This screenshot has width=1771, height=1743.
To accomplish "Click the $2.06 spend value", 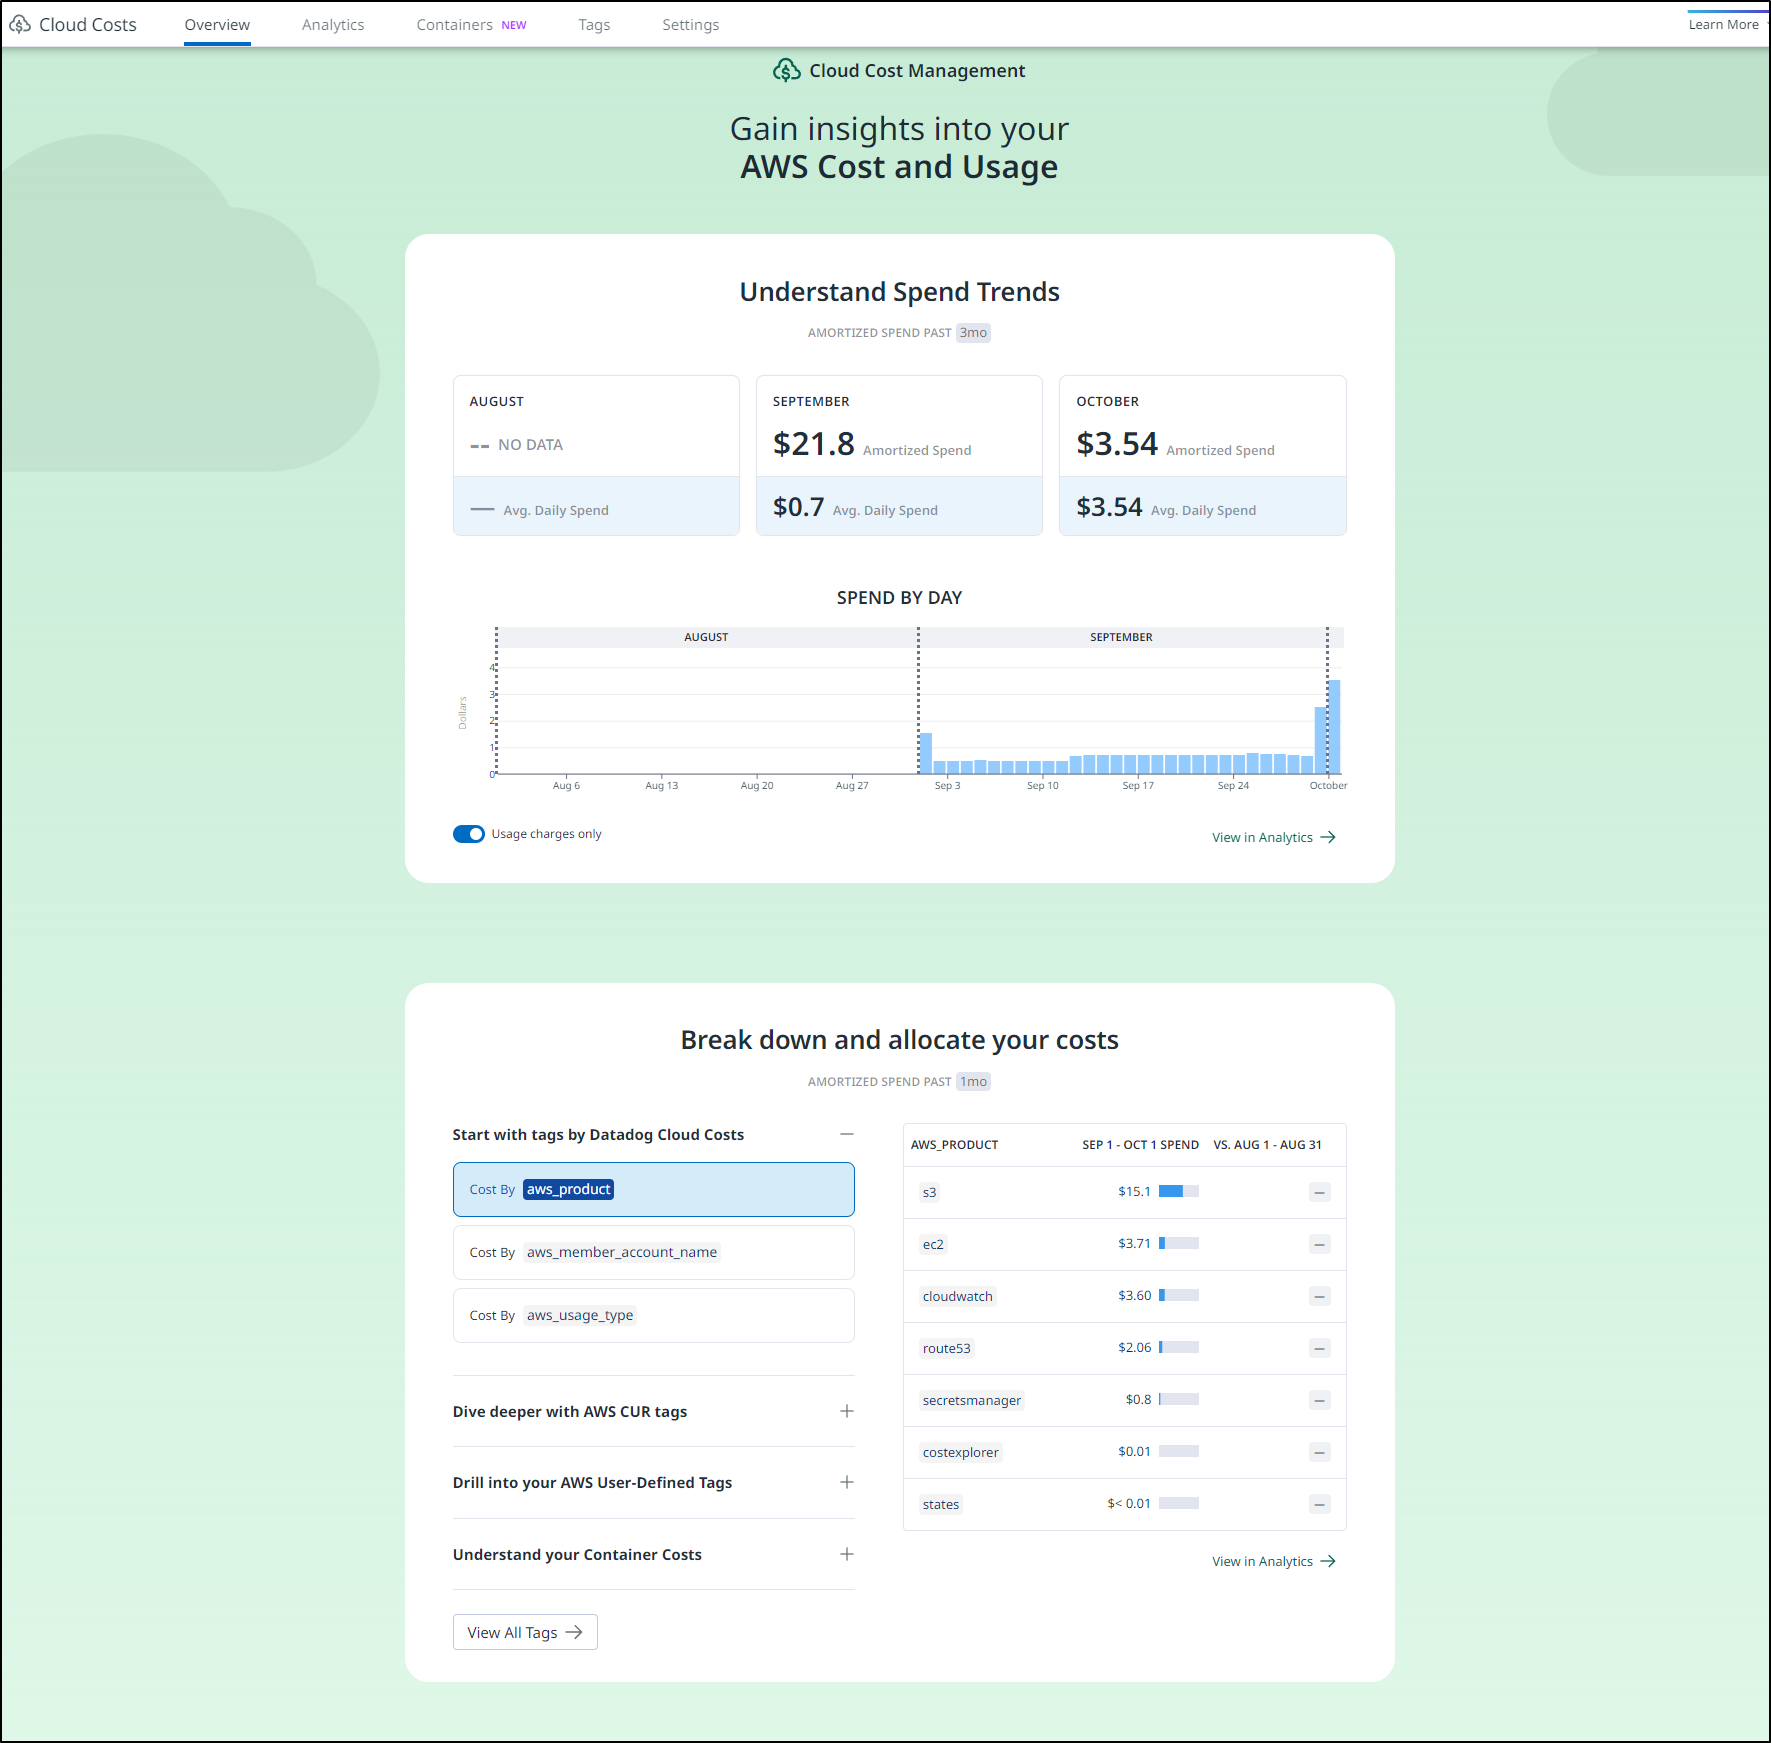I will tap(1134, 1348).
